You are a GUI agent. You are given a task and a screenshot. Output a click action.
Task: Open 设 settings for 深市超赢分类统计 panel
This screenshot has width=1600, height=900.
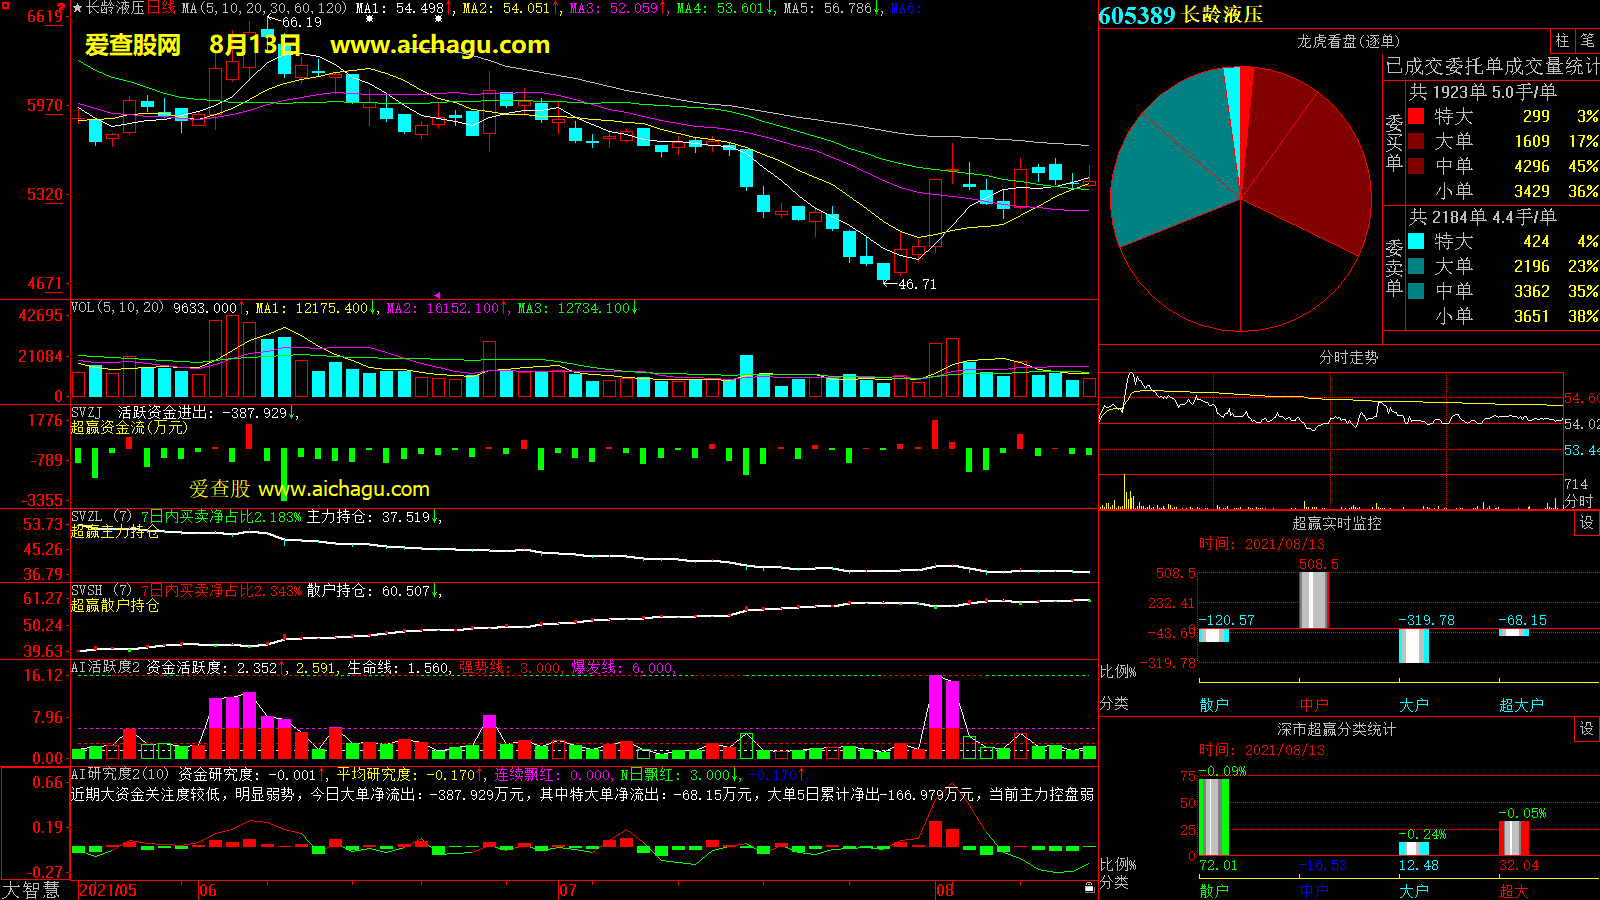(1587, 729)
